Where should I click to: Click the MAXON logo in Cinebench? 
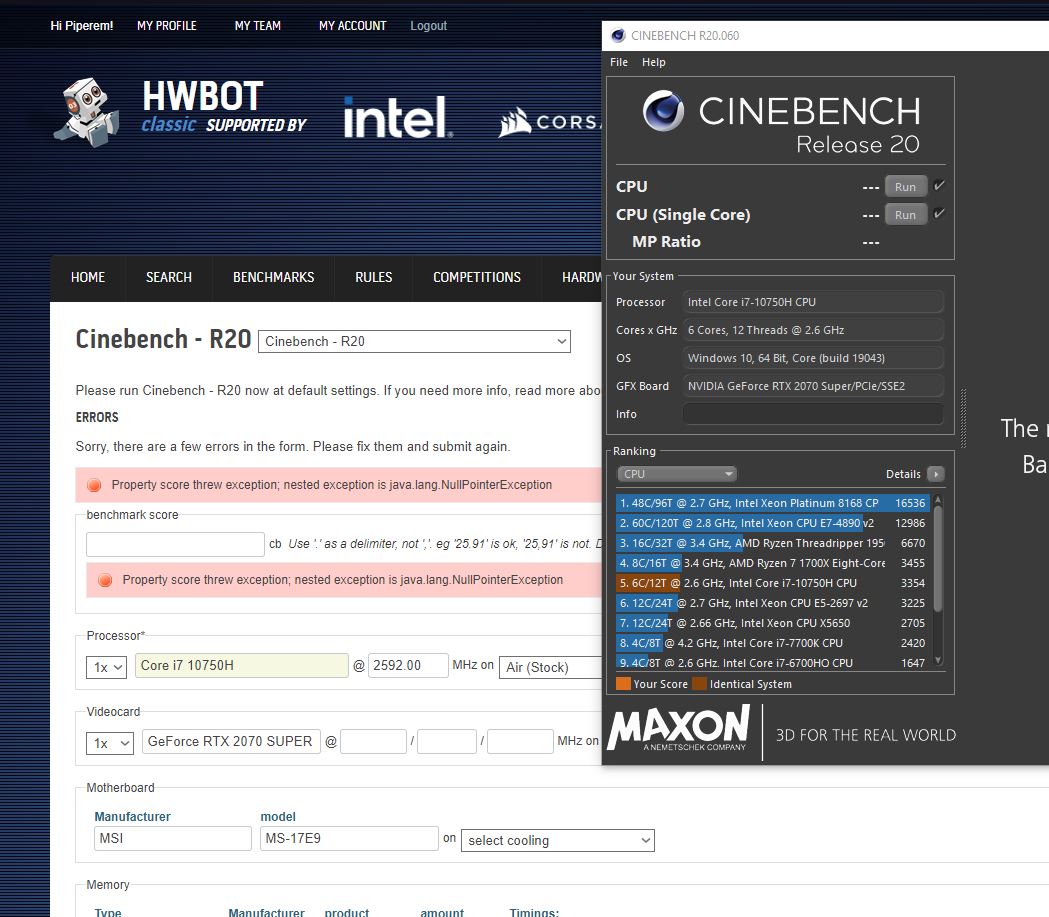click(x=679, y=729)
